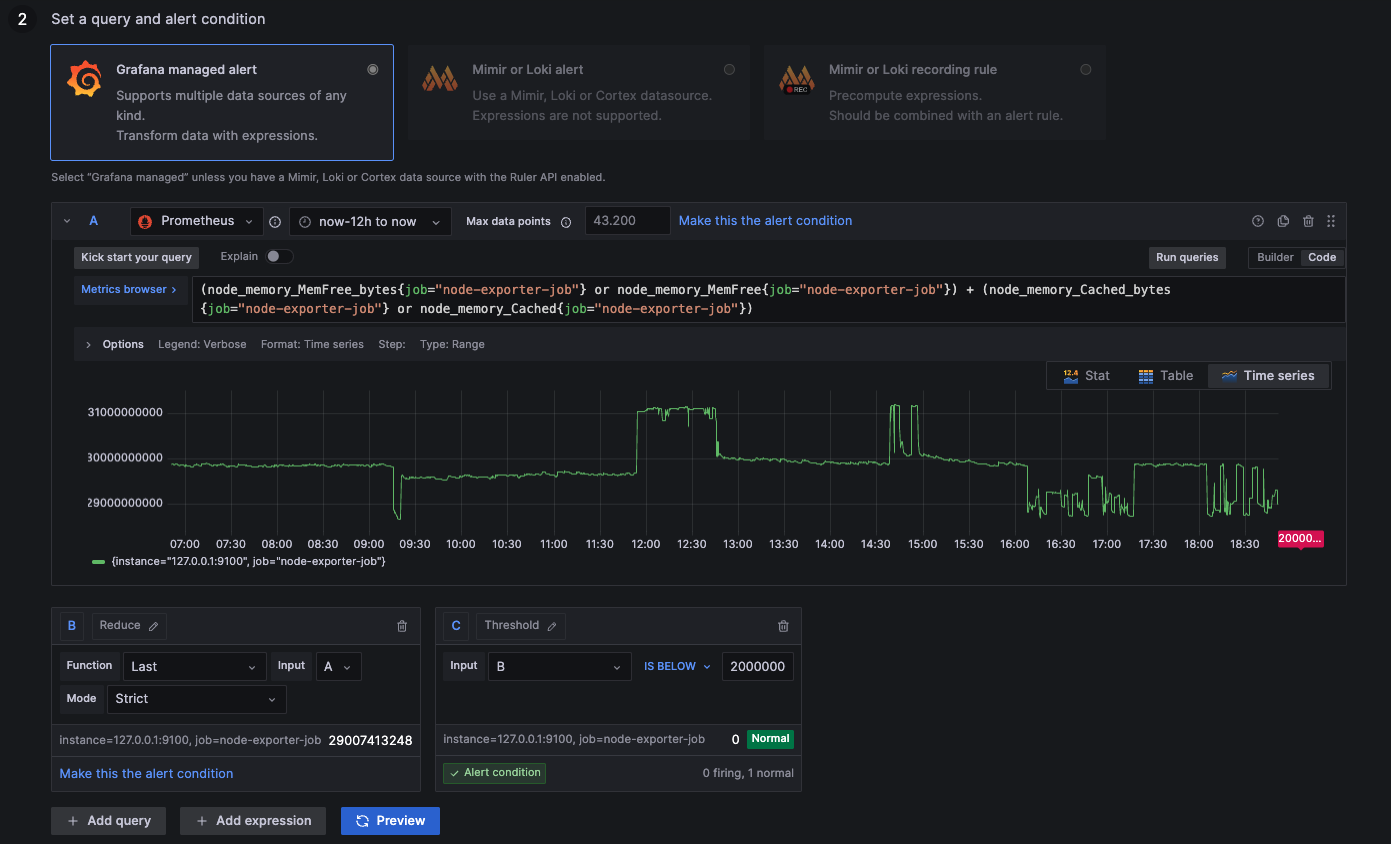The width and height of the screenshot is (1391, 844).
Task: Click the red threshold handle labeled 20000...
Action: click(1301, 539)
